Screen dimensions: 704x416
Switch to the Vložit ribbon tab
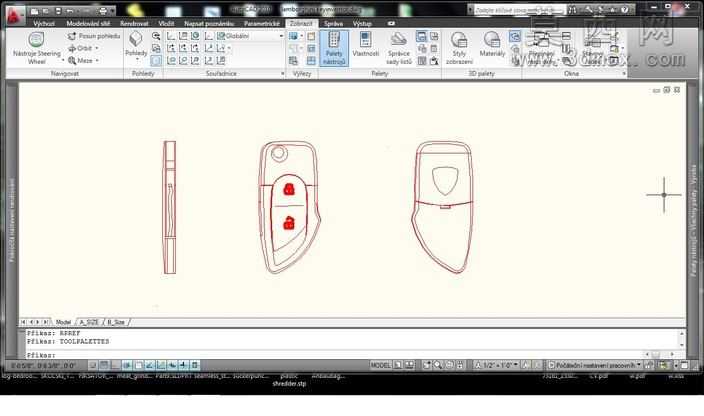[x=166, y=23]
